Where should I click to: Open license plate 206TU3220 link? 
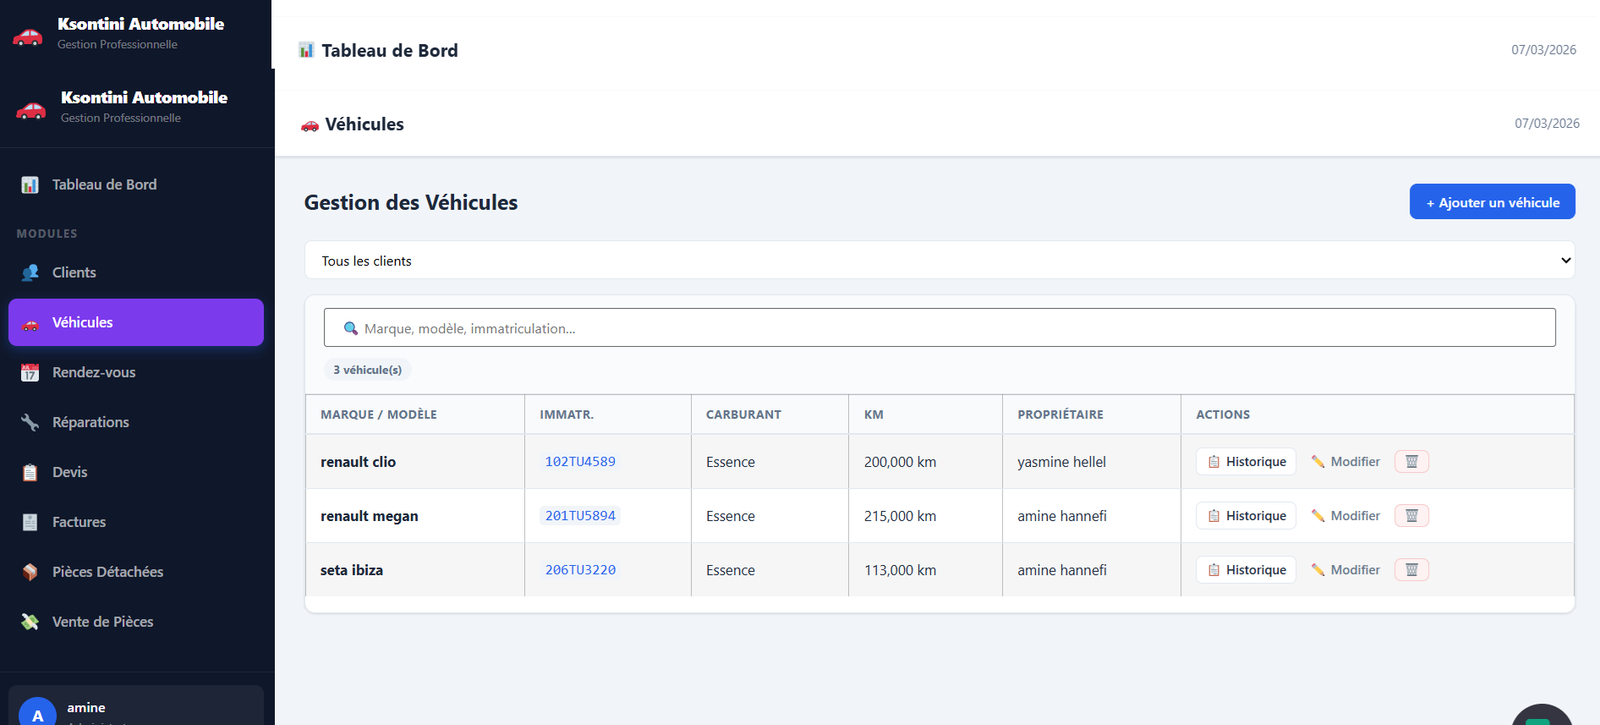580,570
